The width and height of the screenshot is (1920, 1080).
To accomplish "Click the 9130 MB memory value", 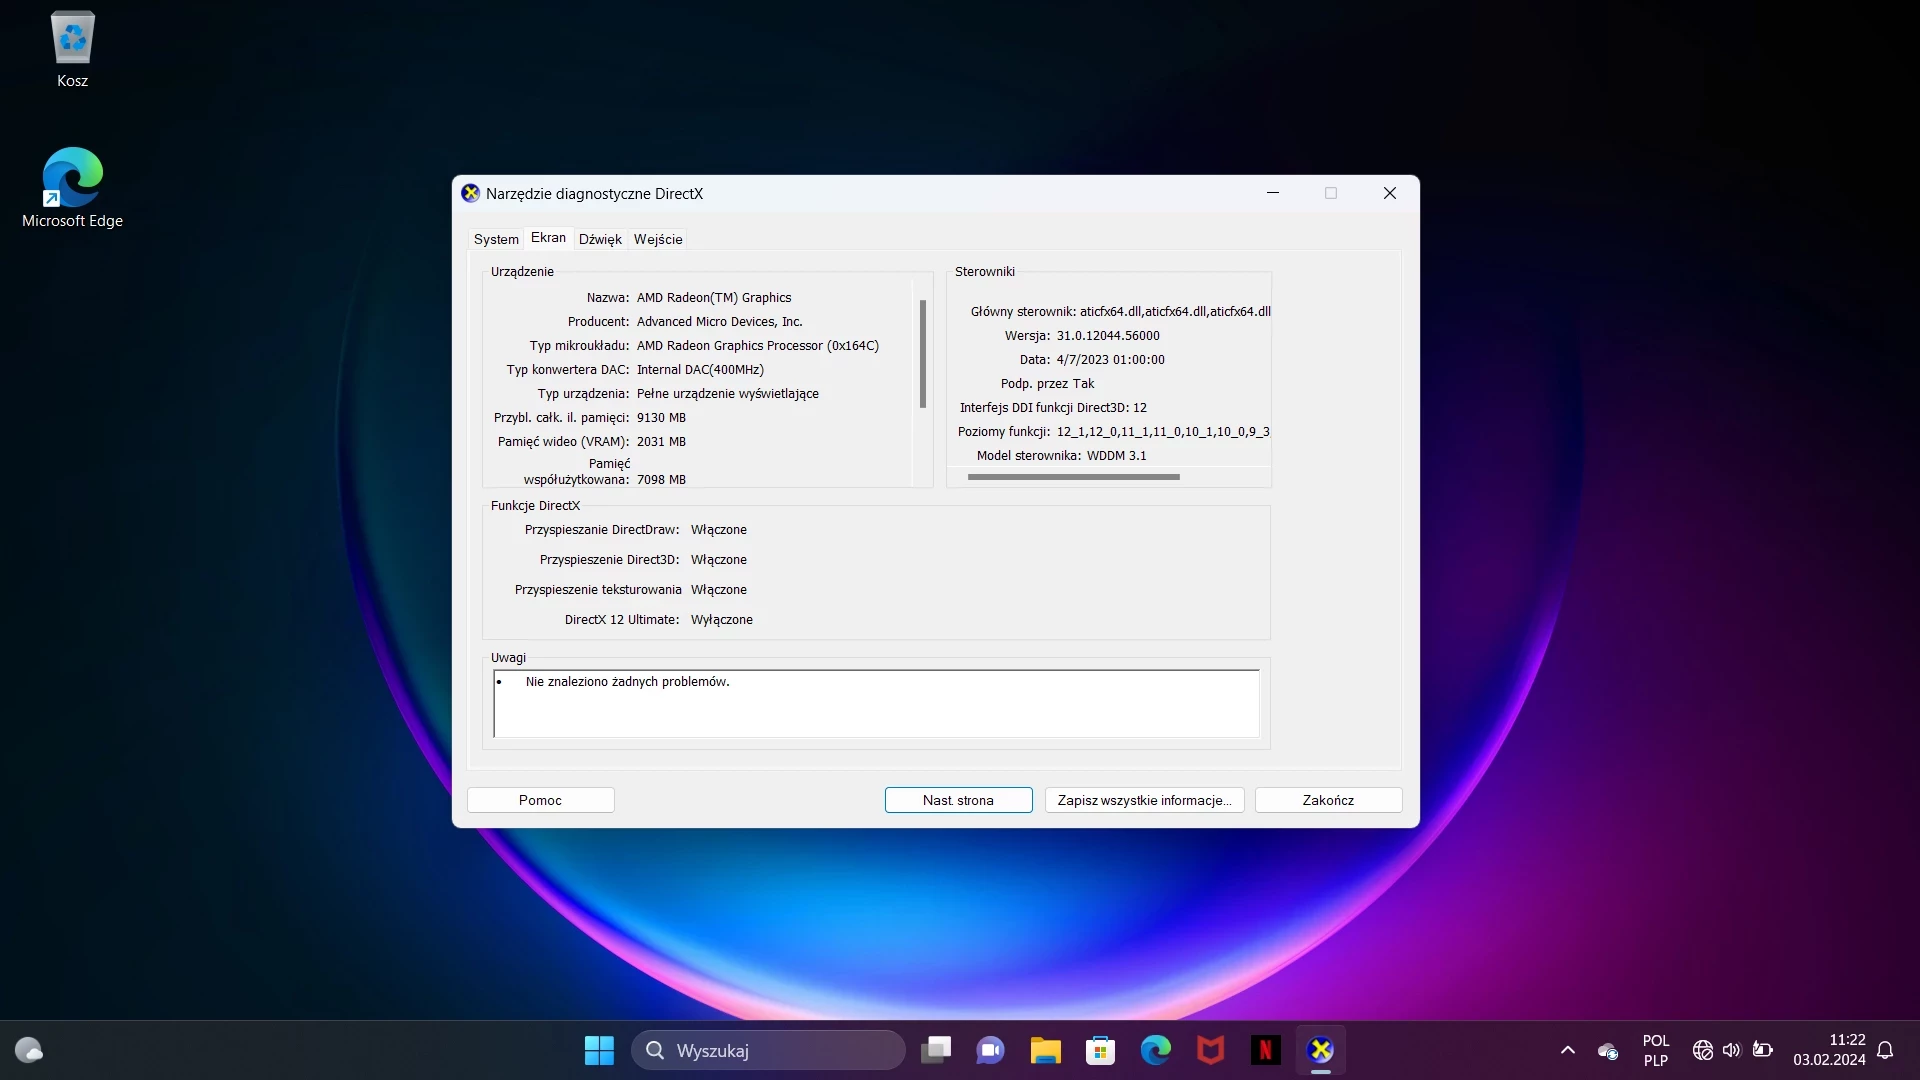I will 661,418.
